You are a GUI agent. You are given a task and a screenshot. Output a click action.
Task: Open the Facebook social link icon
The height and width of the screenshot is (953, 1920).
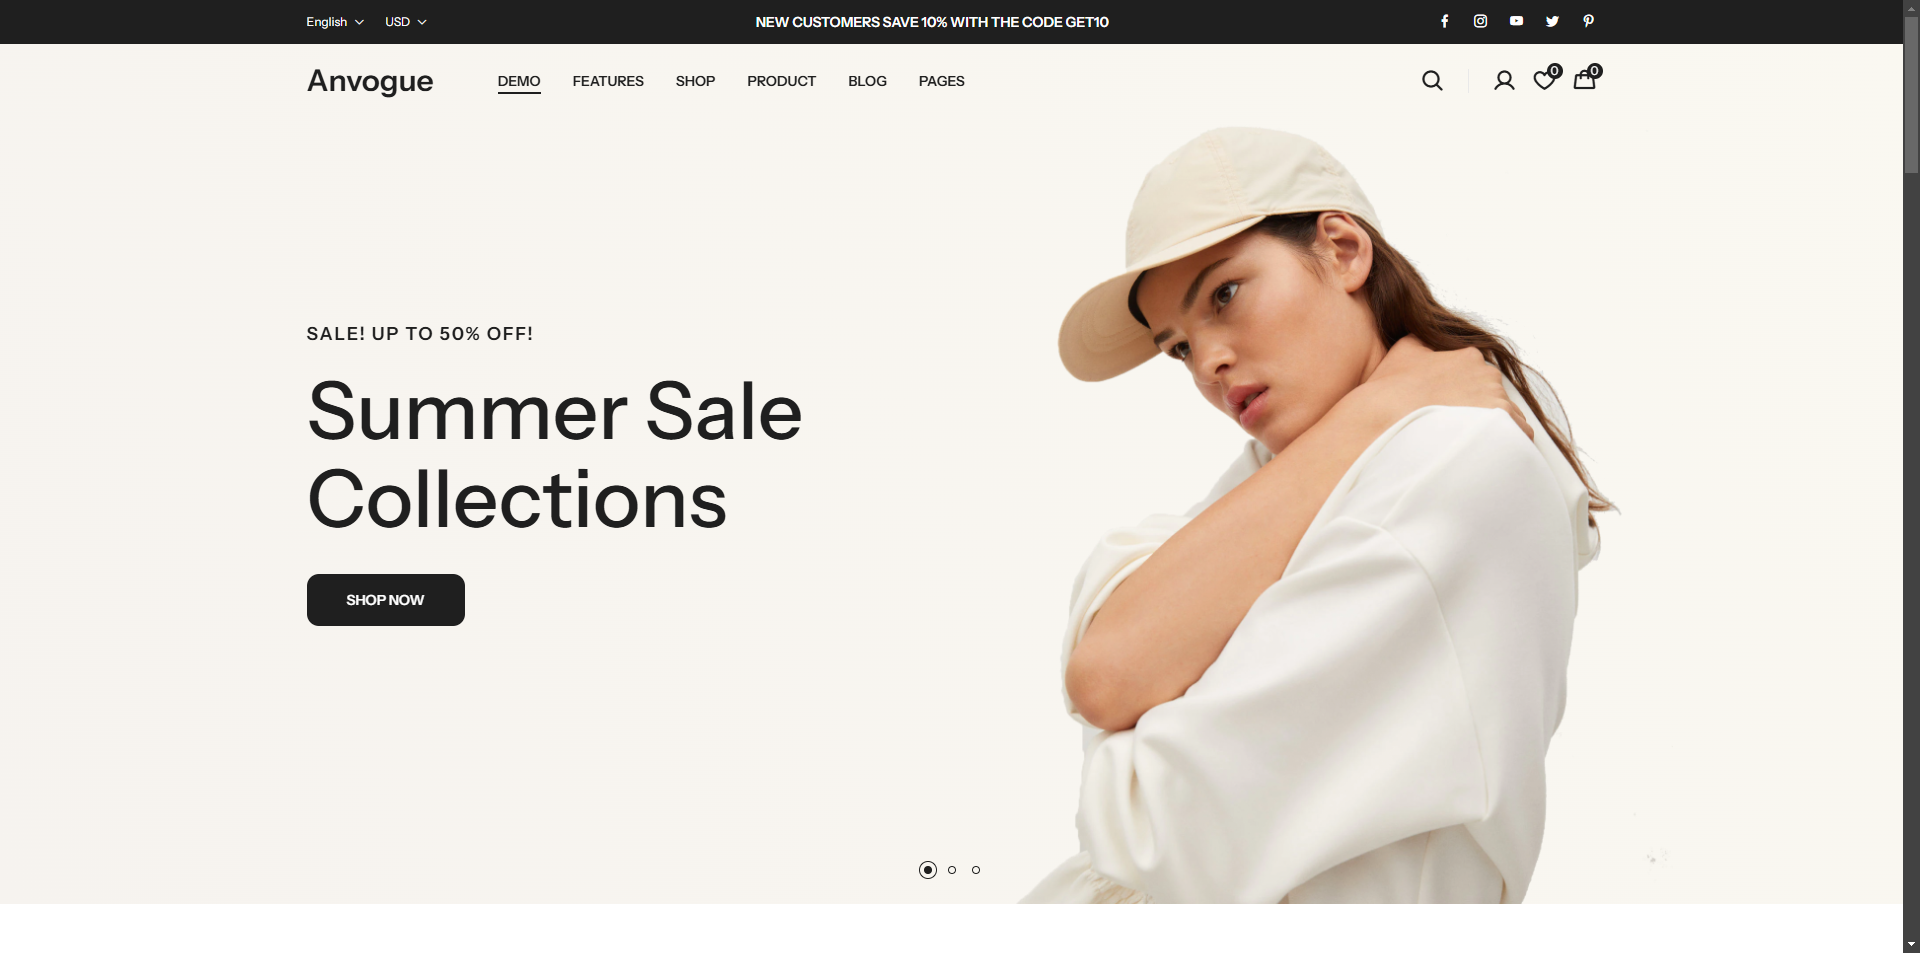click(1444, 21)
